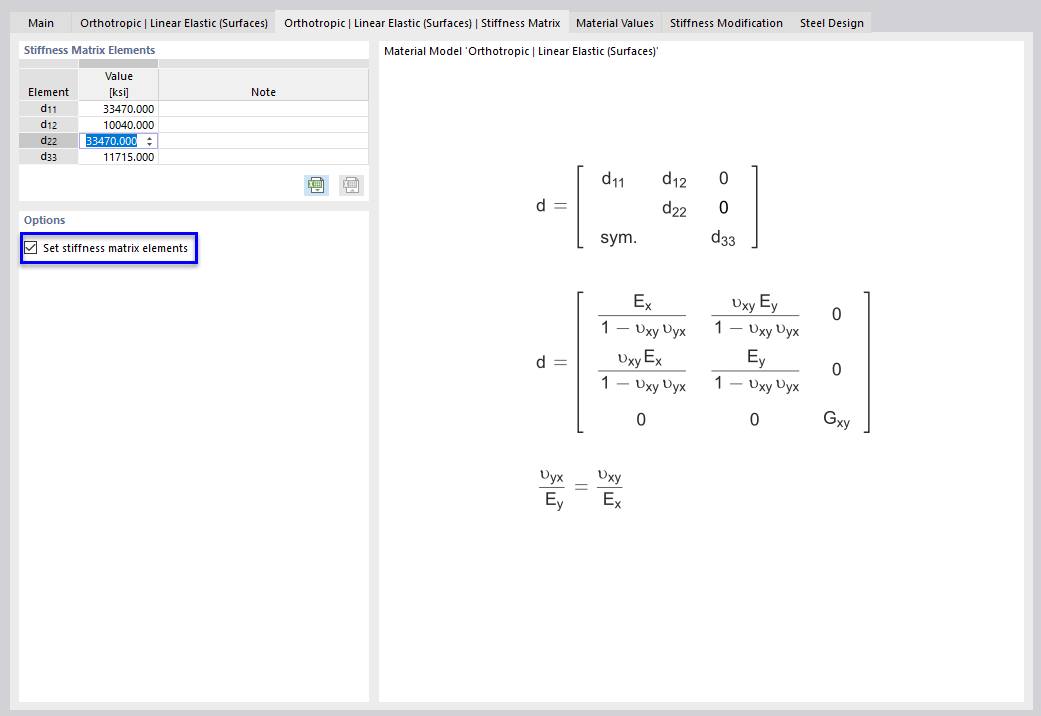Disable Set stiffness matrix elements option
This screenshot has height=716, width=1041.
[30, 247]
